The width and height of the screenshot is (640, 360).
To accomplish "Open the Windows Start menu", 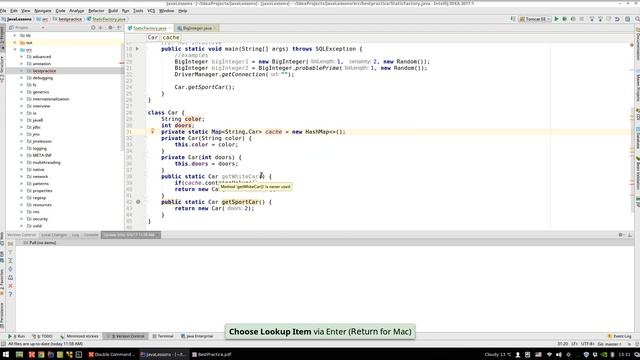I will pyautogui.click(x=6, y=354).
